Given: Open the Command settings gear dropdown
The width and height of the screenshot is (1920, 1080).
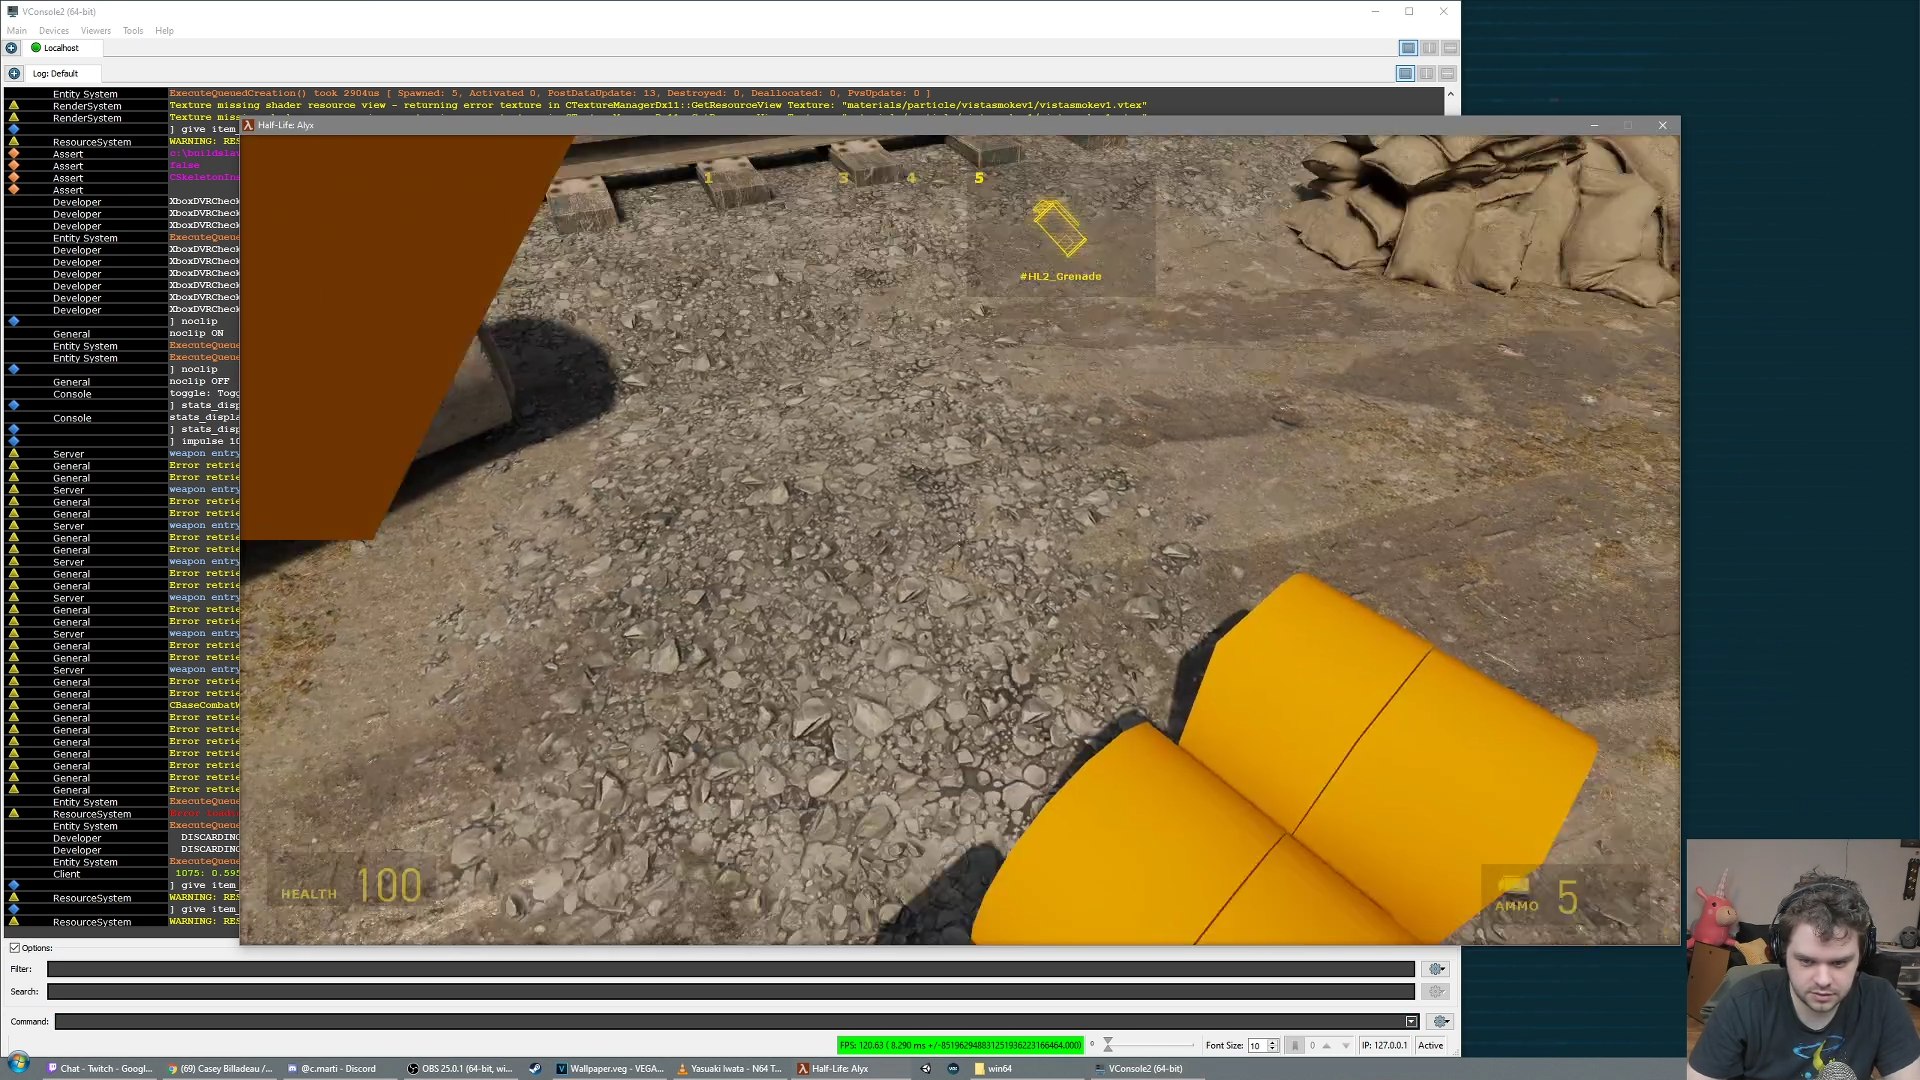Looking at the screenshot, I should coord(1440,1022).
